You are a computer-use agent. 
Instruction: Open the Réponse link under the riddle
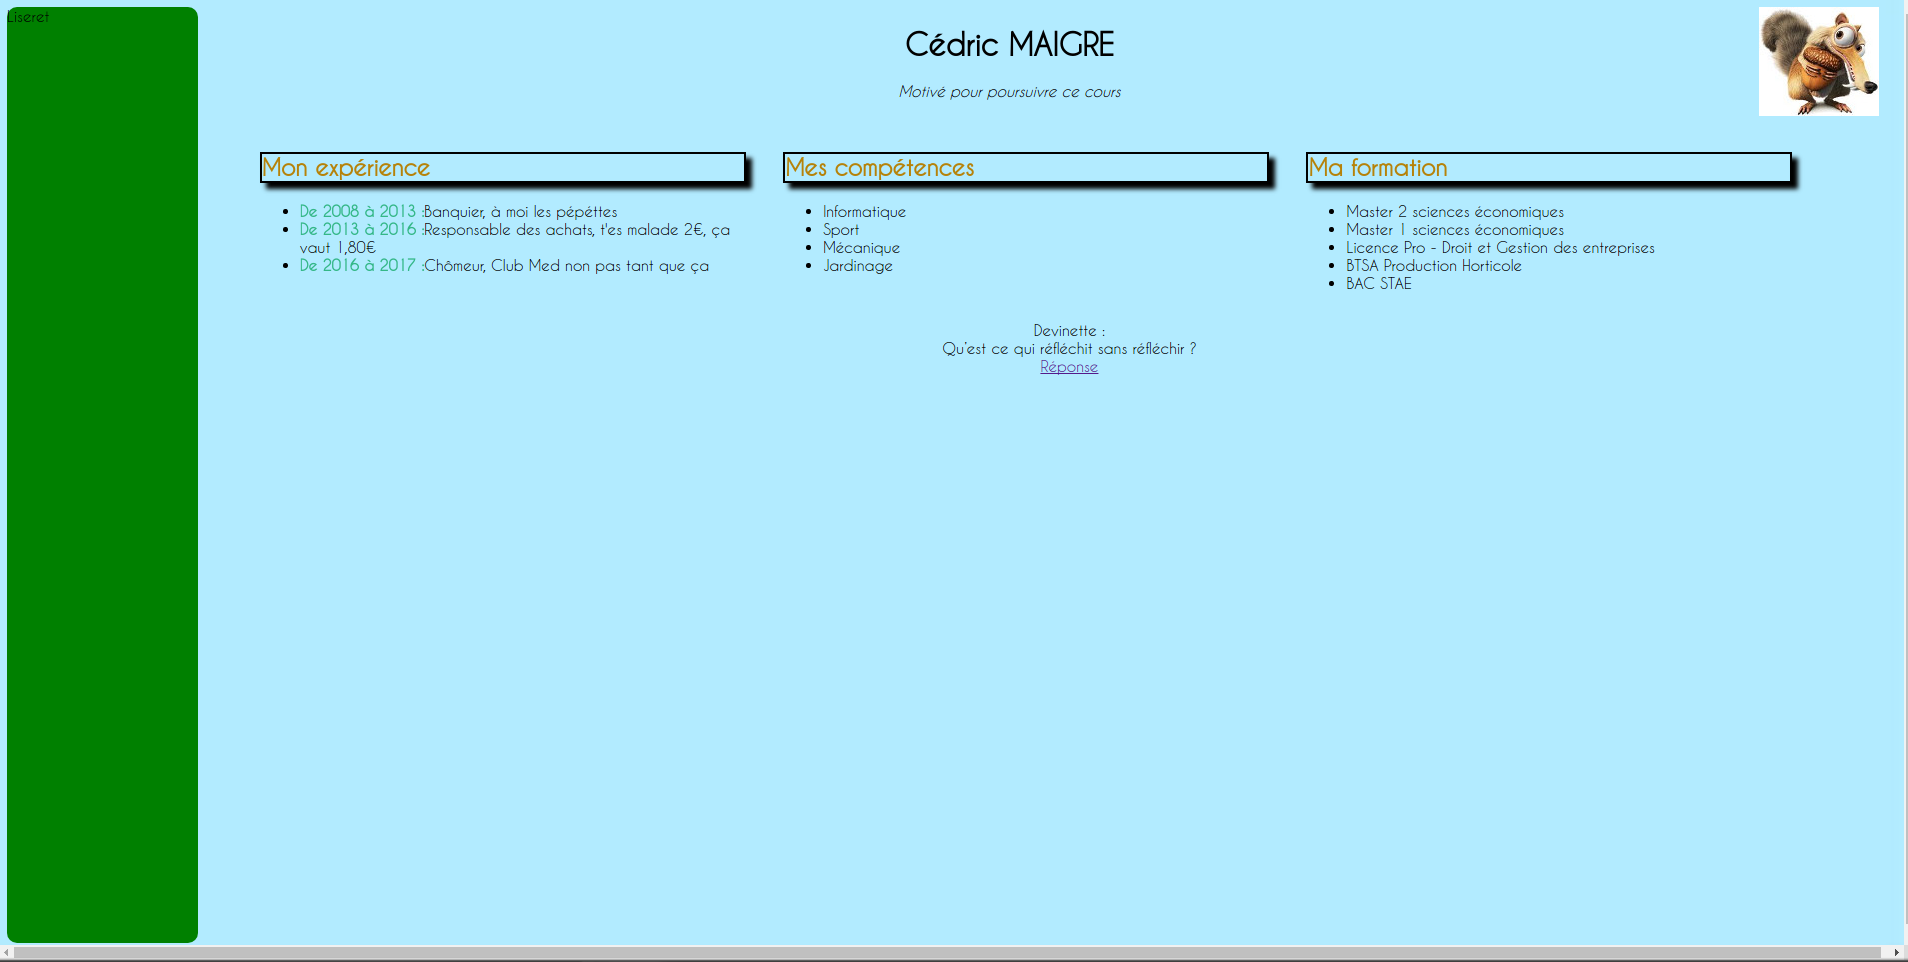1068,366
